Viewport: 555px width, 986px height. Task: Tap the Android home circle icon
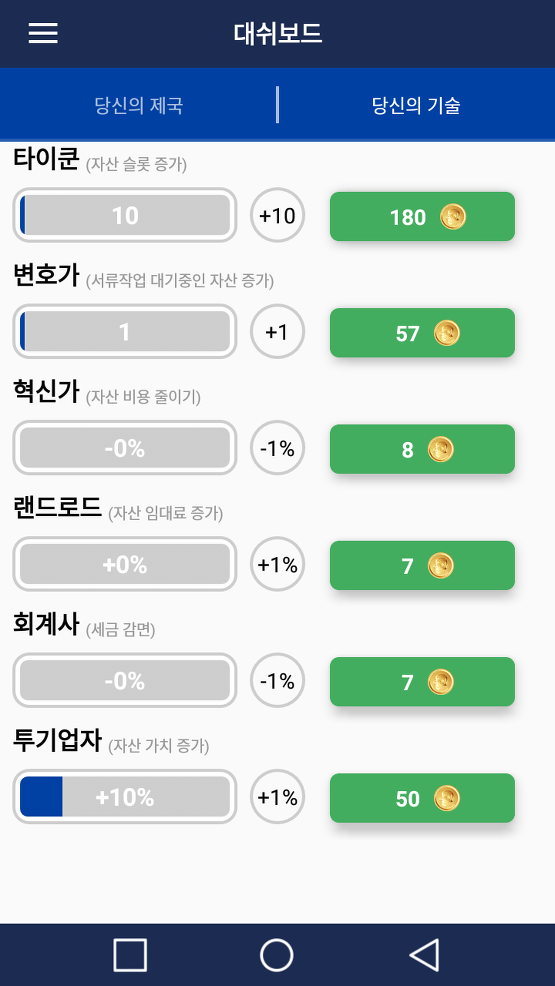(x=277, y=955)
